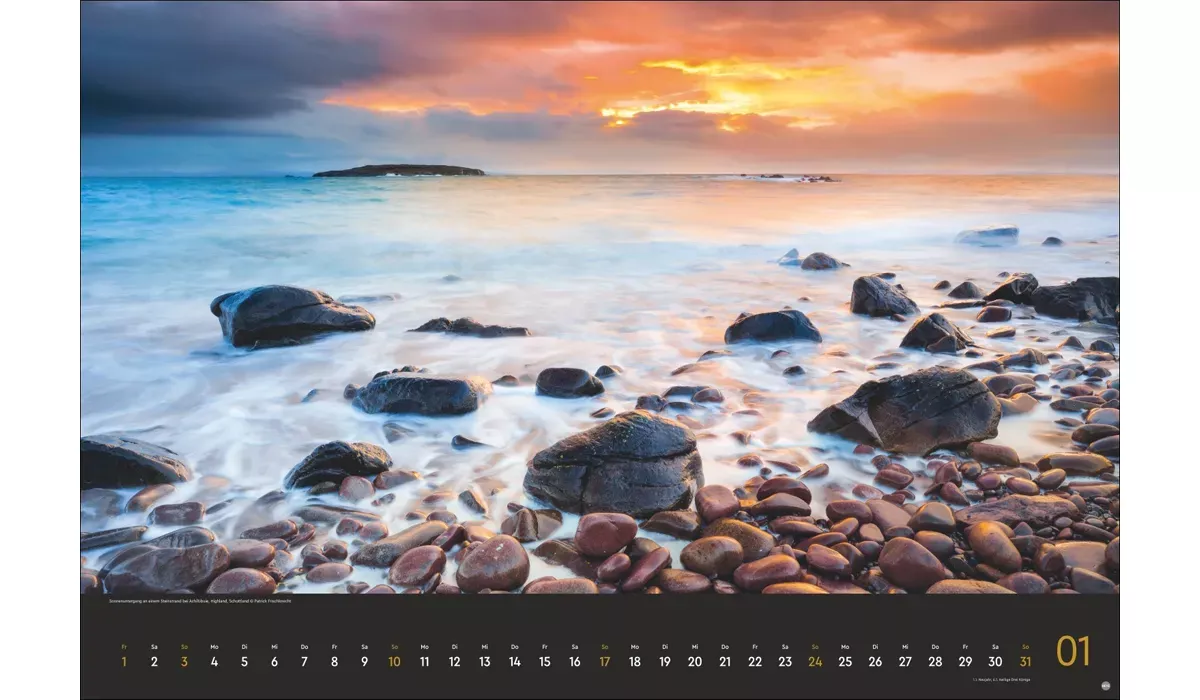Select day 13 in the calendar strip
The height and width of the screenshot is (700, 1200).
(x=484, y=656)
